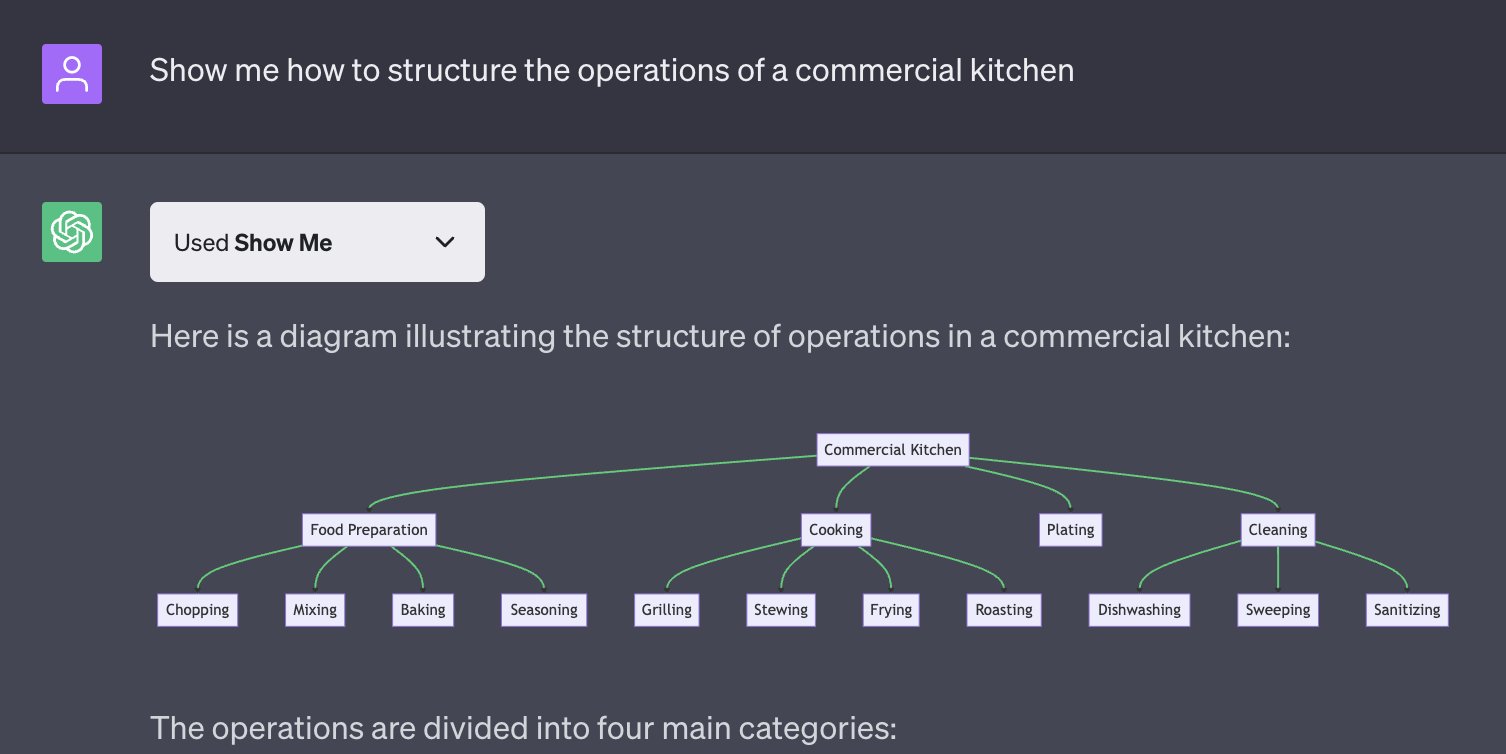Screen dimensions: 1506x754
Task: Click the Stewing node
Action: (x=781, y=610)
